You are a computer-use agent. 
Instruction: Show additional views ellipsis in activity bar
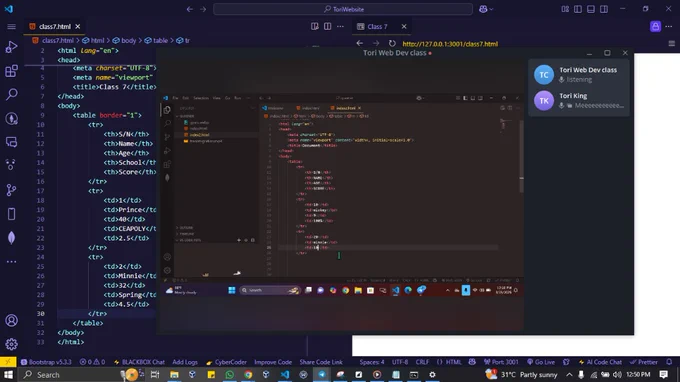tap(11, 261)
